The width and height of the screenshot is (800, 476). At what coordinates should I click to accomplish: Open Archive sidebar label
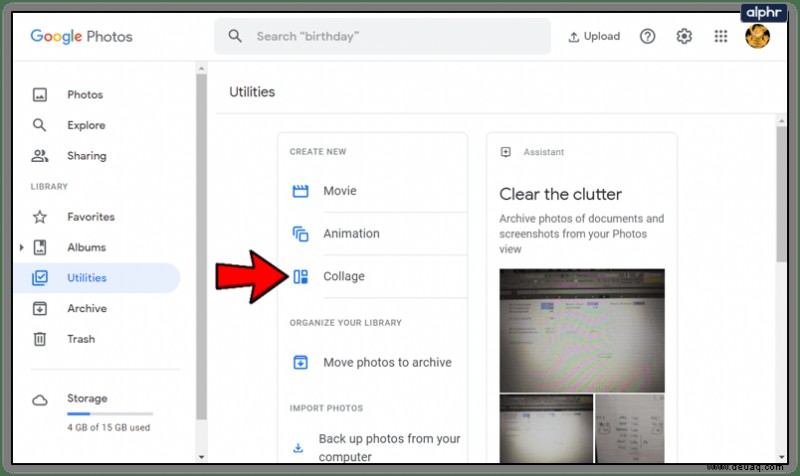tap(87, 309)
